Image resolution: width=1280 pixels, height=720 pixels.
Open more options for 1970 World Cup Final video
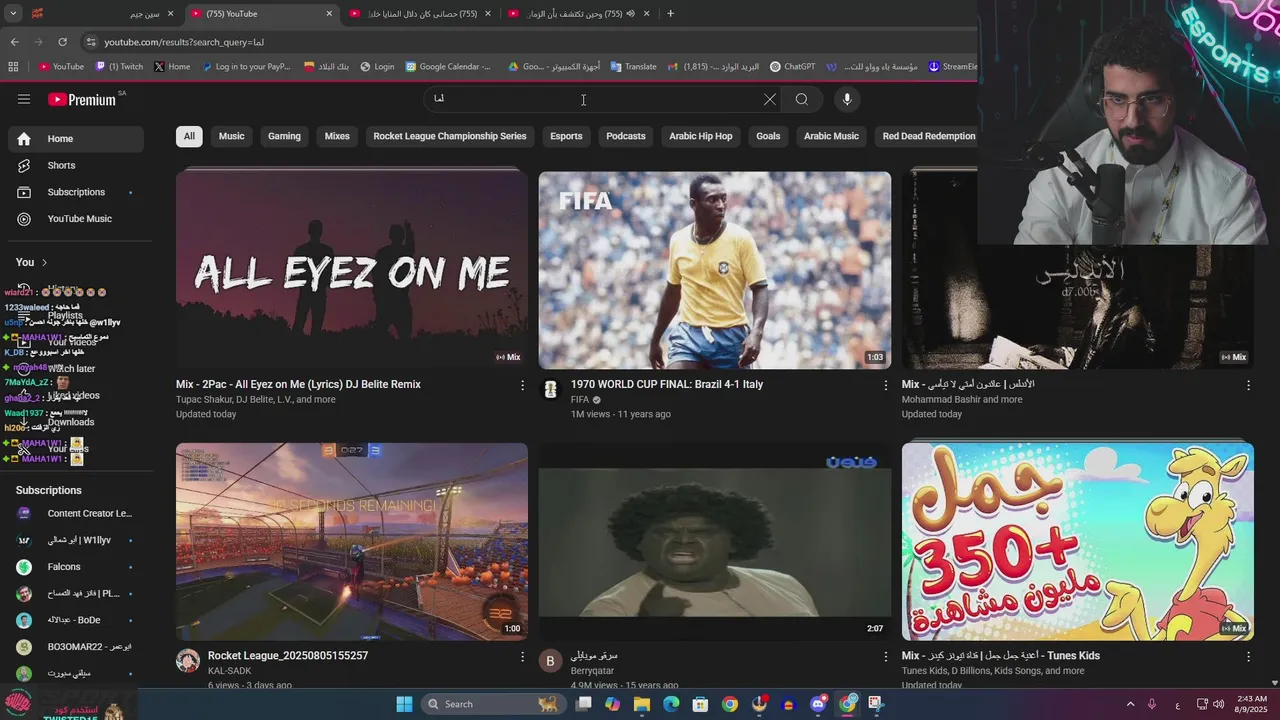(885, 385)
